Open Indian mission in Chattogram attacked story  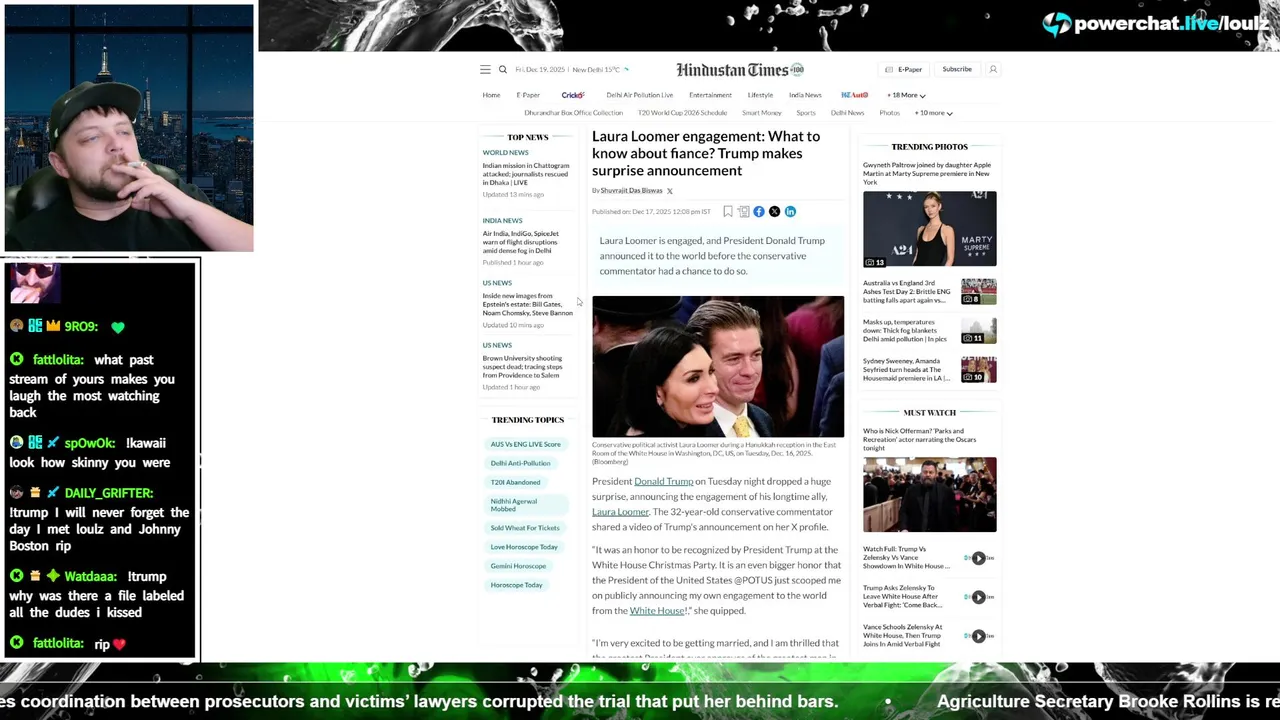click(526, 174)
